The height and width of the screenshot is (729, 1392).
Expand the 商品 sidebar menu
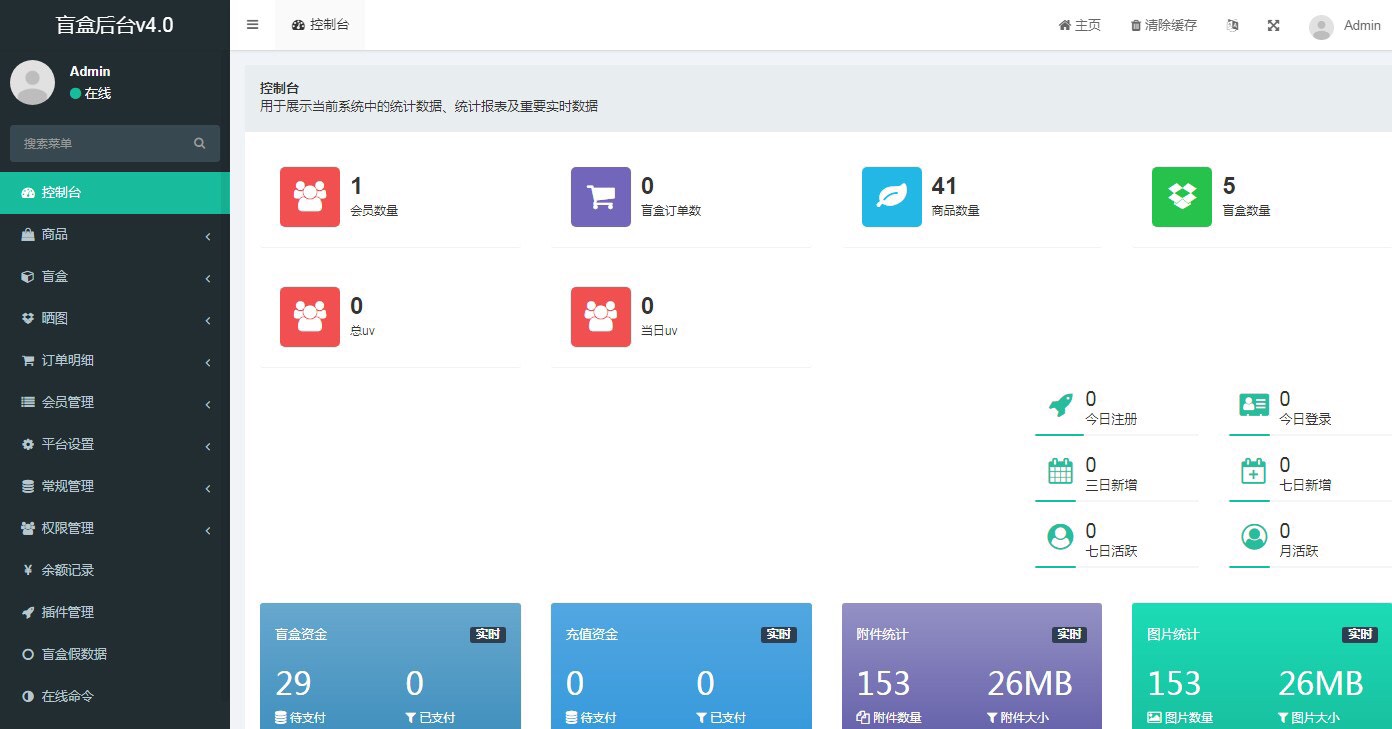tap(115, 234)
